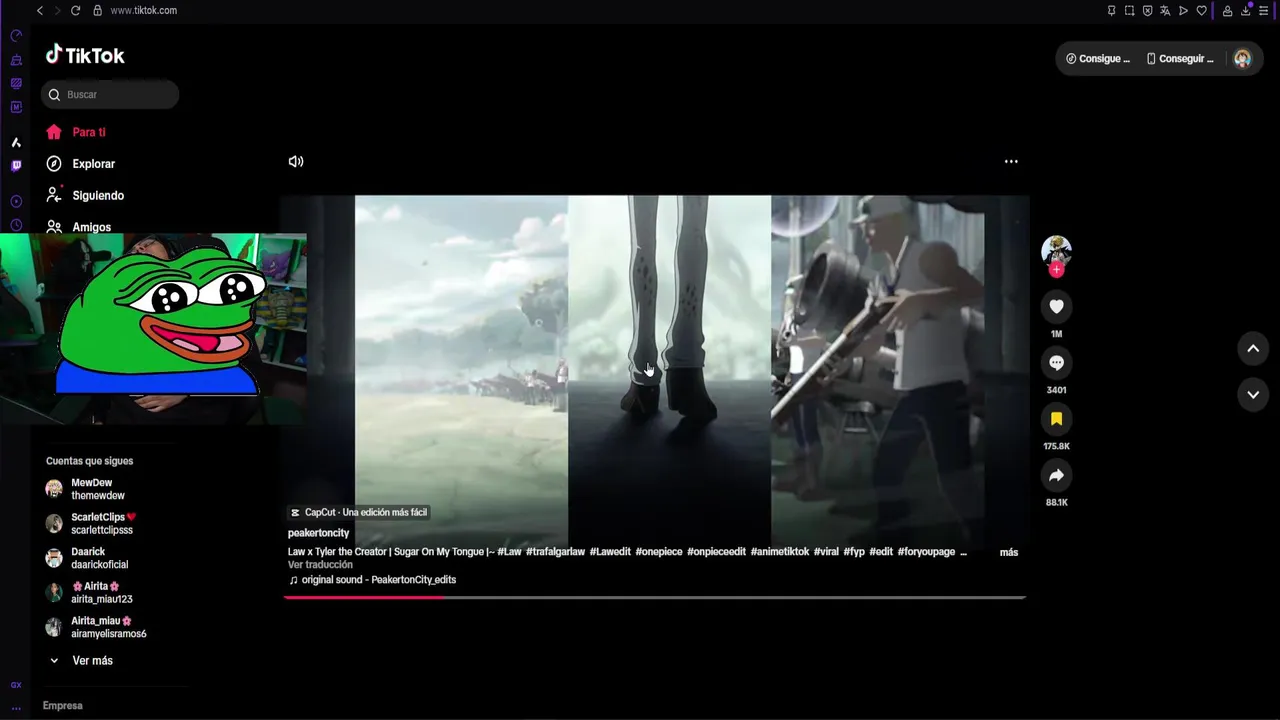The height and width of the screenshot is (720, 1280).
Task: Click the #onepiece hashtag
Action: coord(659,552)
